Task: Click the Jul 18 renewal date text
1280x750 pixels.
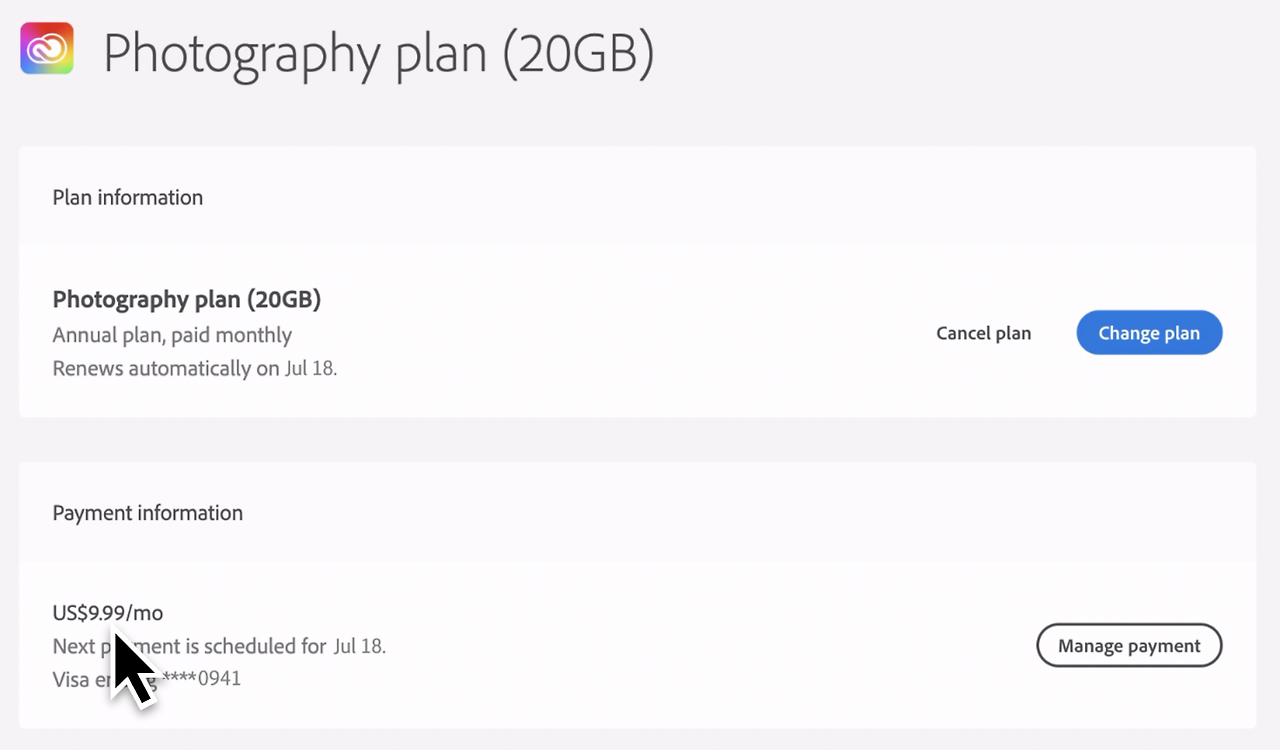Action: [x=312, y=368]
